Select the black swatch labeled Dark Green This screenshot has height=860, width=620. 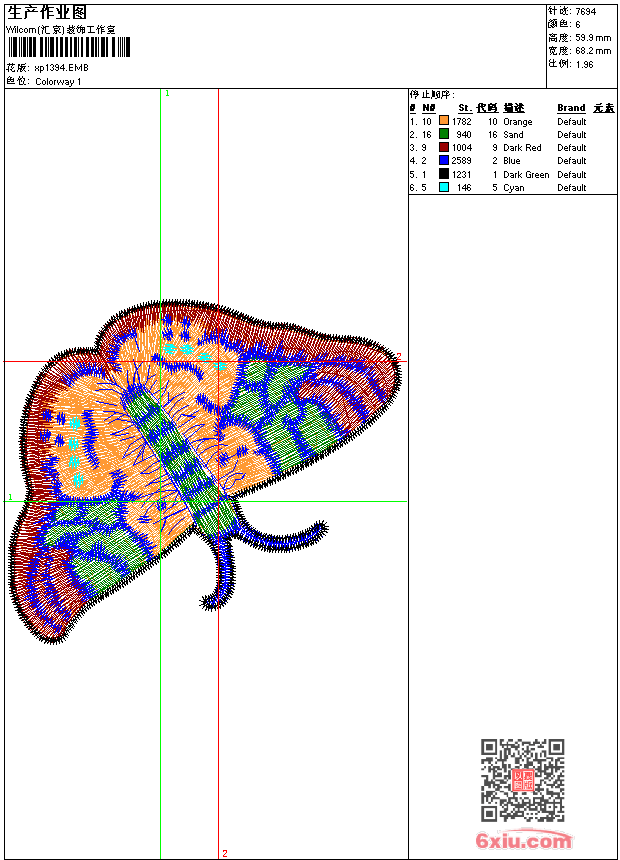444,174
